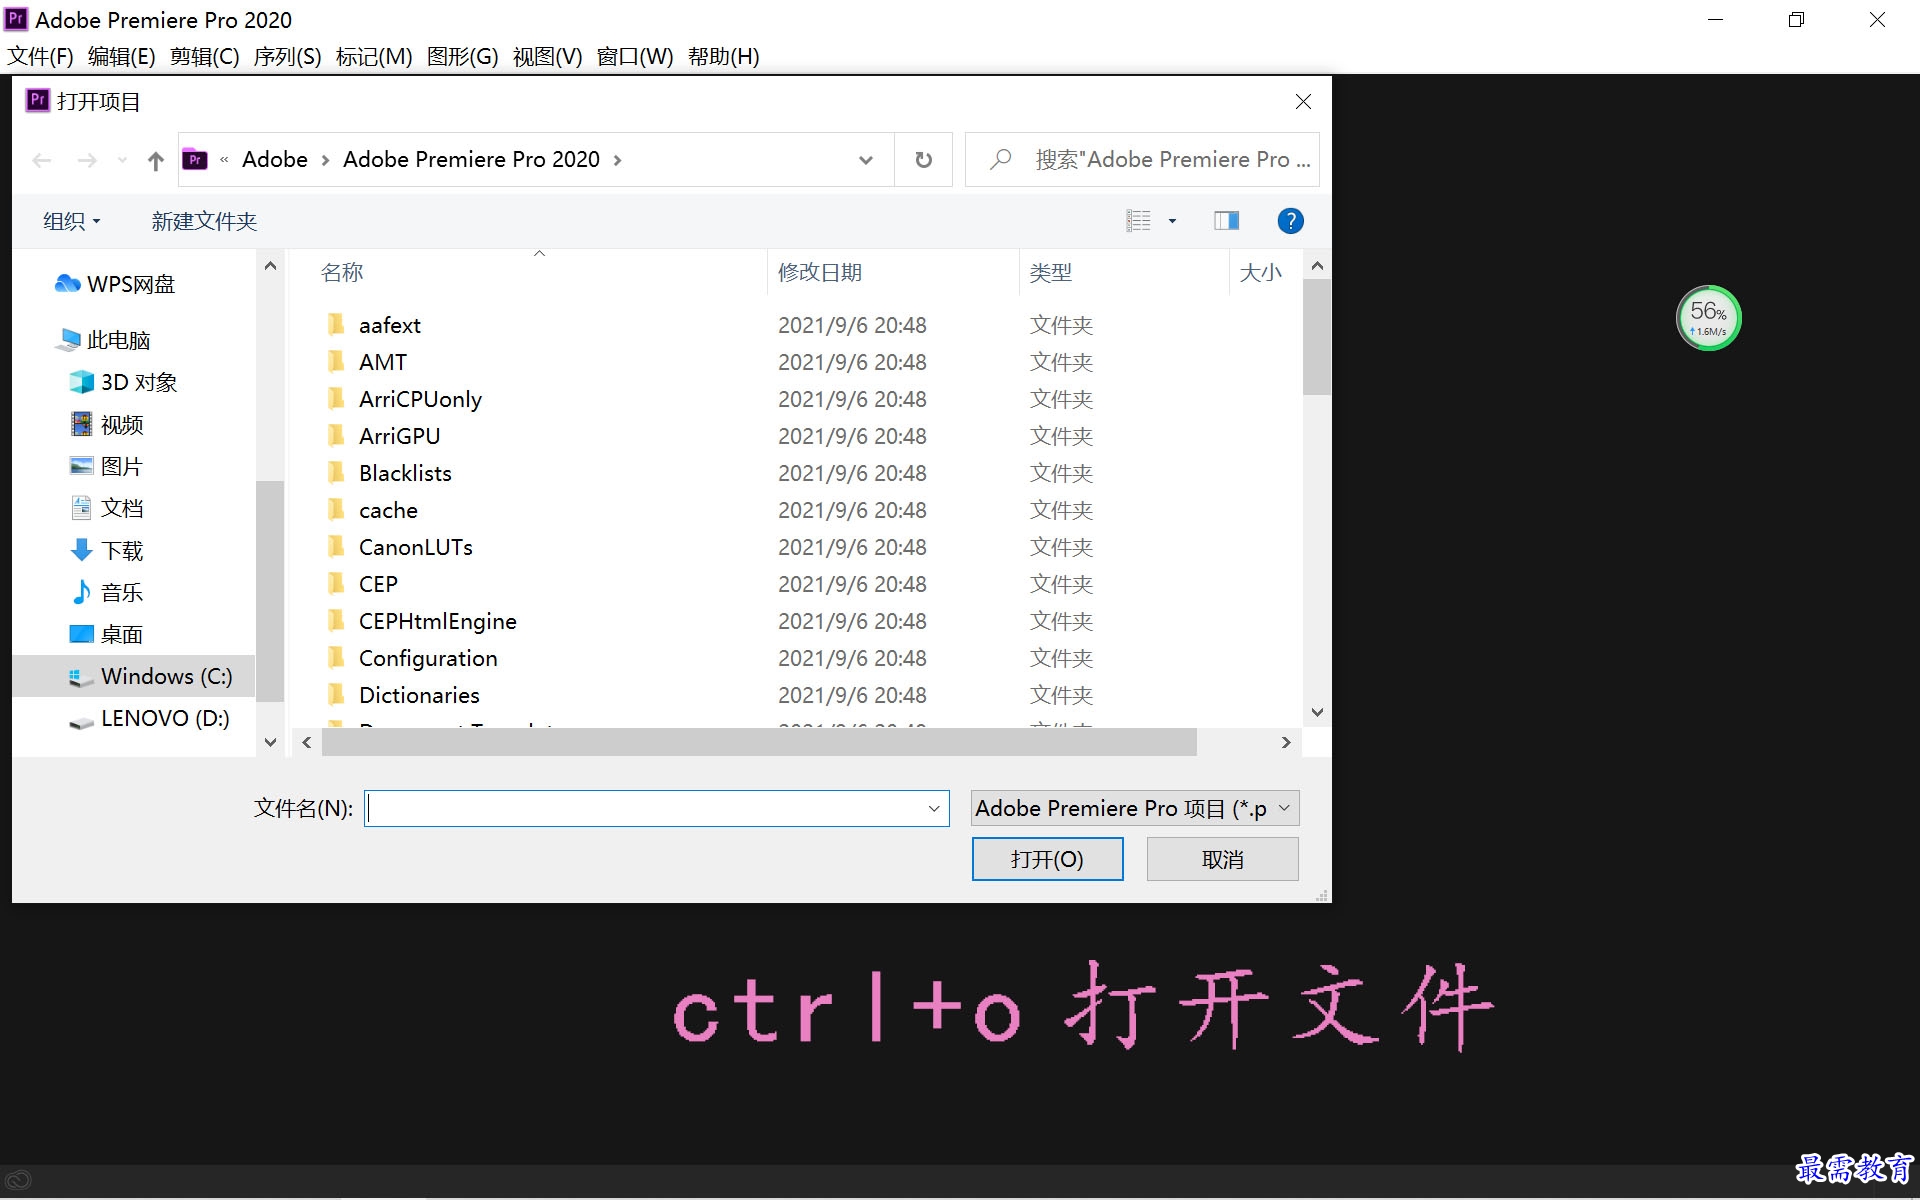Click the view mode icon
The width and height of the screenshot is (1920, 1200).
coord(1138,221)
